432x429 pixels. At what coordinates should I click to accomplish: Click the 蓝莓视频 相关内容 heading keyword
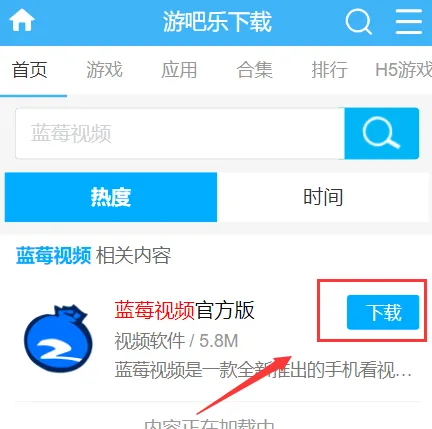point(54,256)
